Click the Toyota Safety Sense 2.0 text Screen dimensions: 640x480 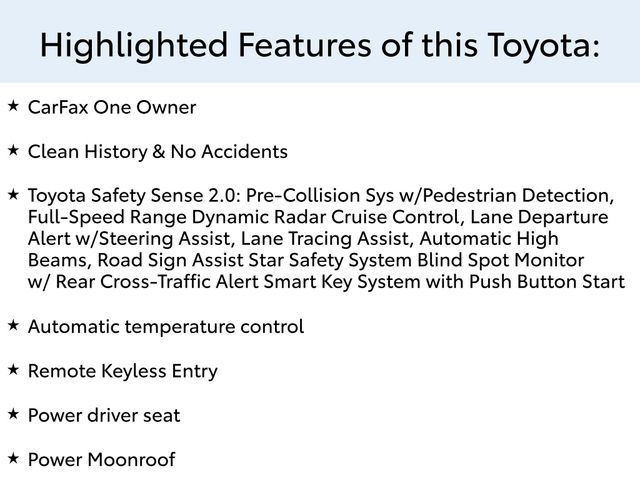131,194
